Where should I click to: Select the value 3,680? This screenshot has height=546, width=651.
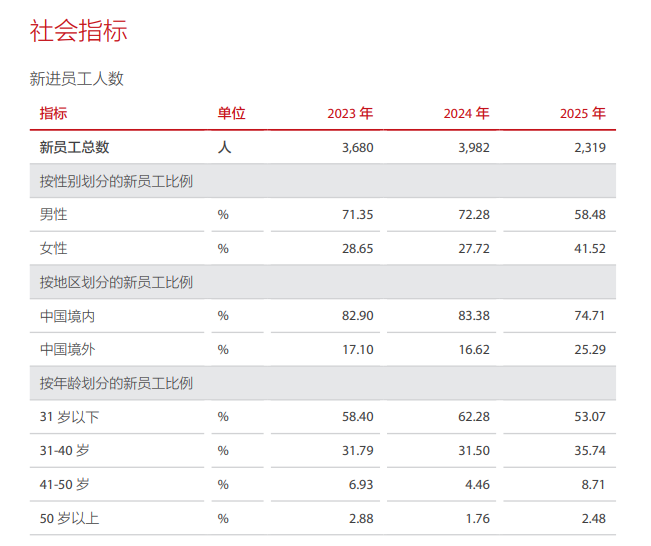click(357, 147)
